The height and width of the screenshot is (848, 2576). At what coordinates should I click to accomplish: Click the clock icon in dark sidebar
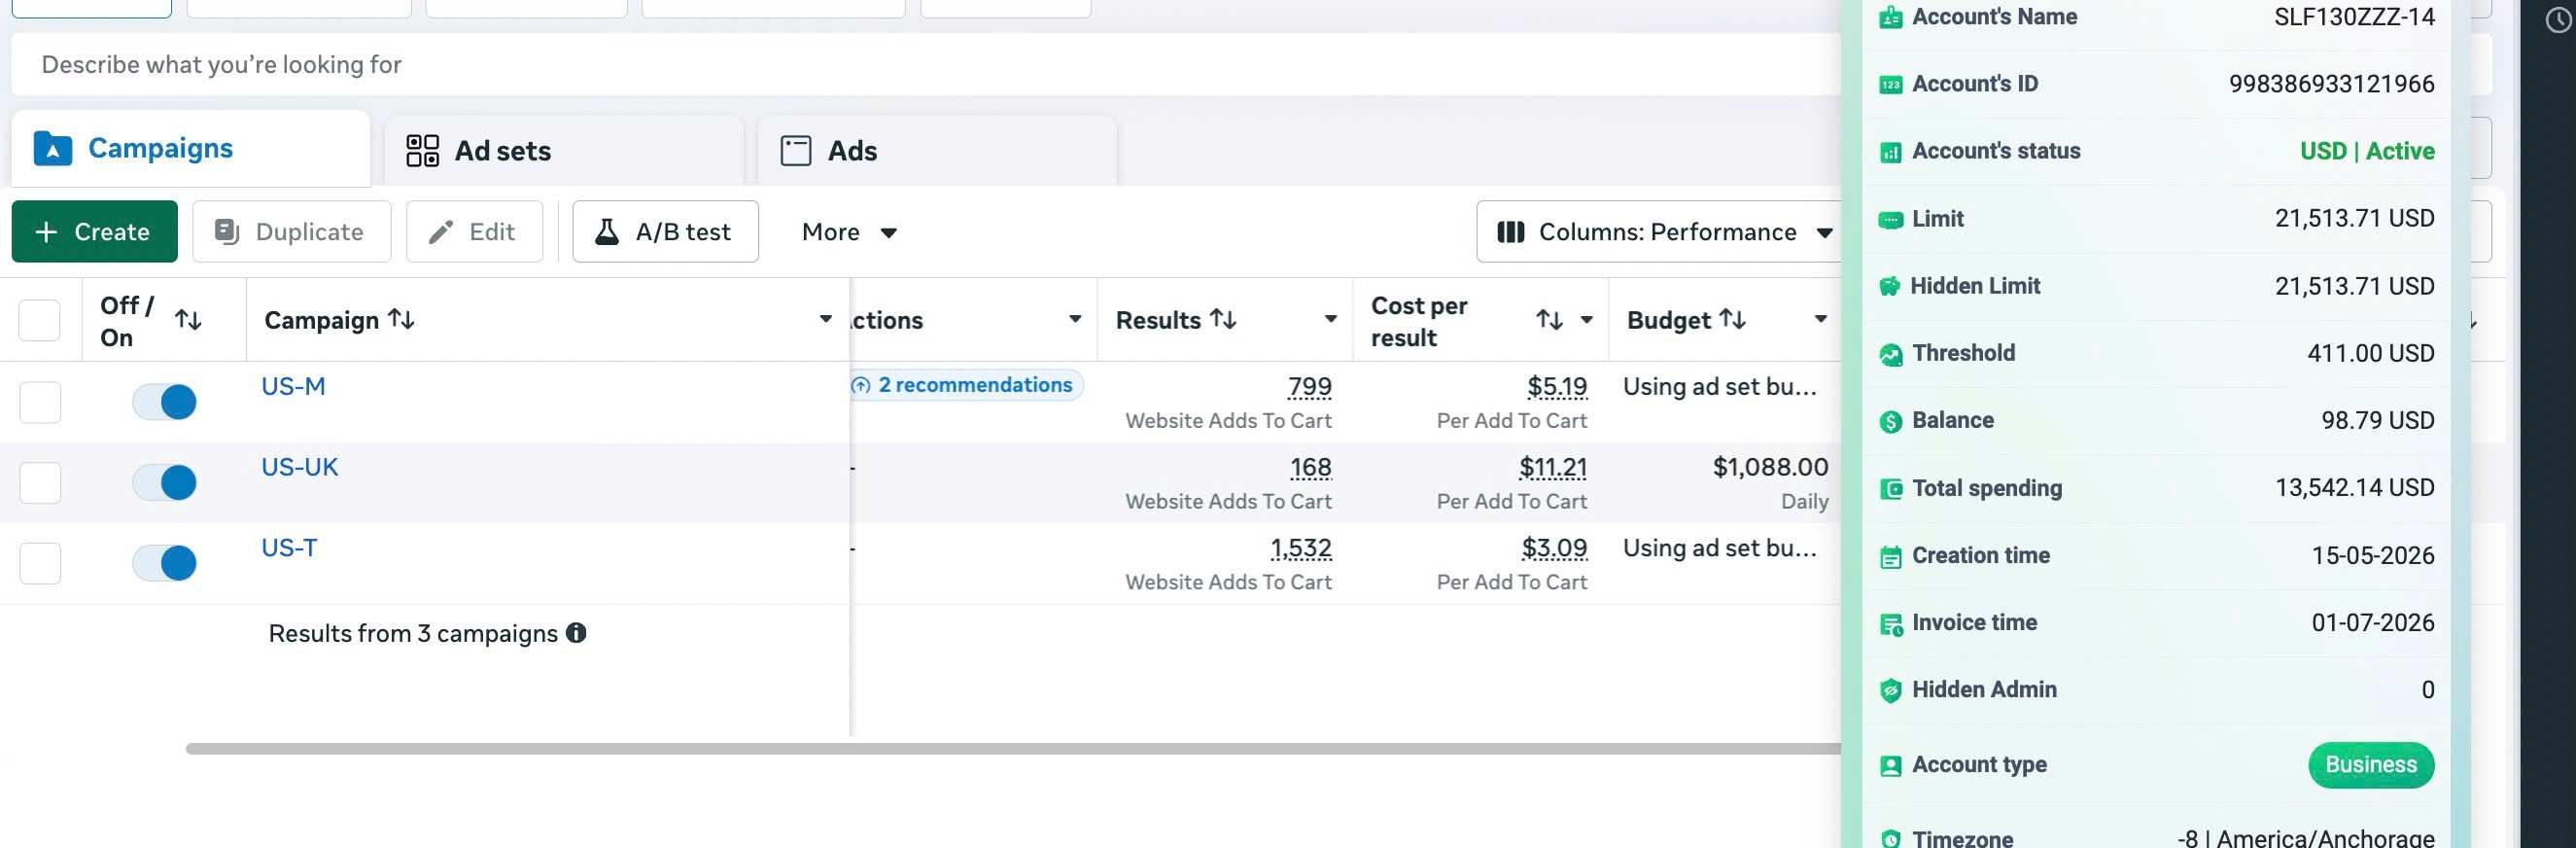pyautogui.click(x=2558, y=20)
